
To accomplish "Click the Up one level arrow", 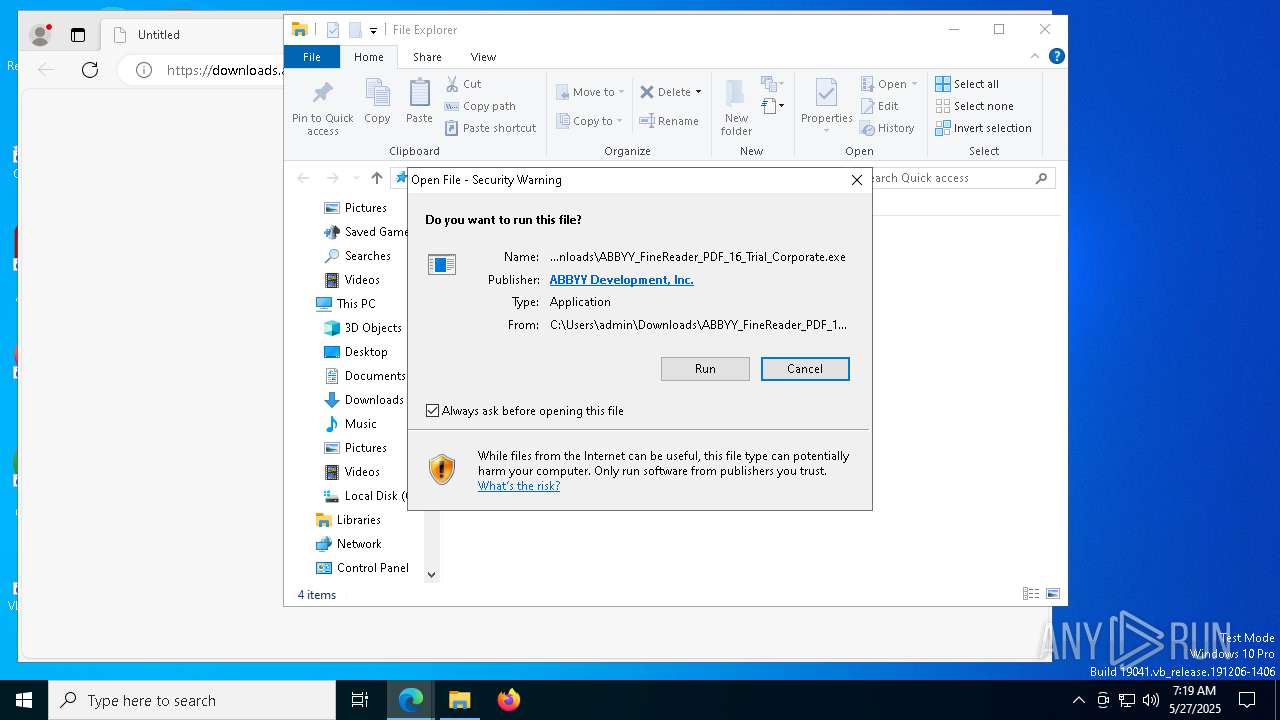I will click(376, 178).
